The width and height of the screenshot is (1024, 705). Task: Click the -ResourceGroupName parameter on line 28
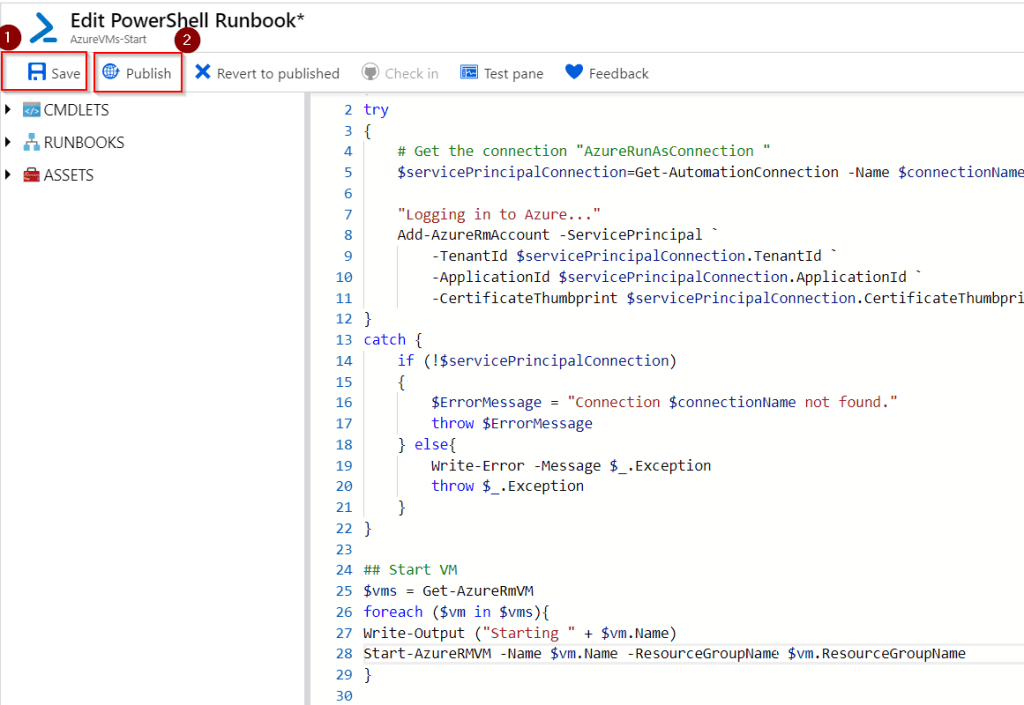coord(703,653)
